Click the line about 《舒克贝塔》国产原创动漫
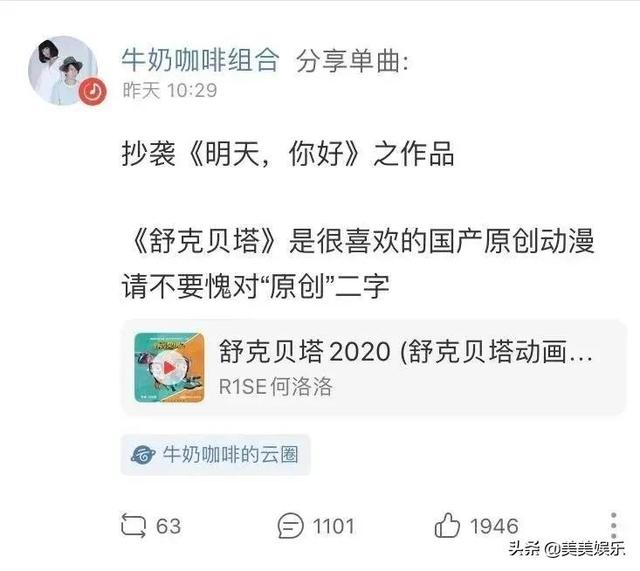 (x=363, y=241)
